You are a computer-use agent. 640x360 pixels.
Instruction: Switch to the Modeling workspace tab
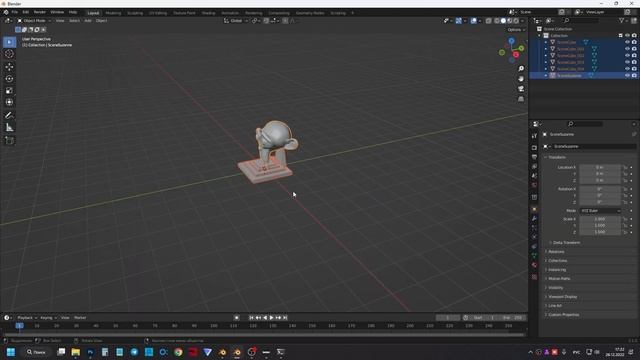click(113, 13)
